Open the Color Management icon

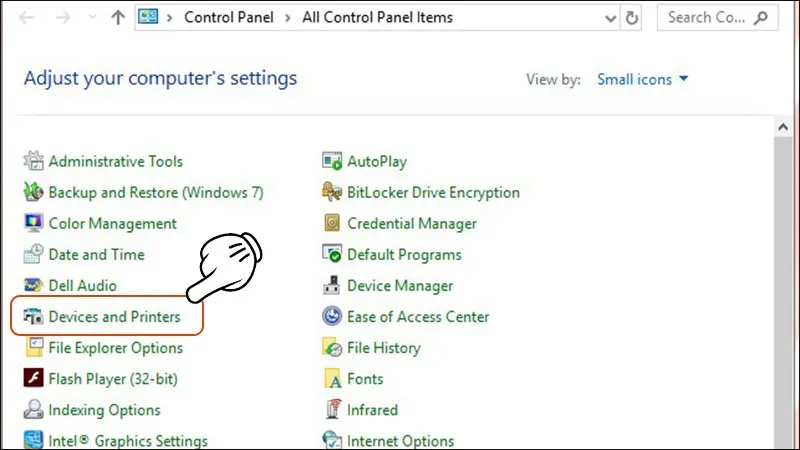pyautogui.click(x=33, y=223)
